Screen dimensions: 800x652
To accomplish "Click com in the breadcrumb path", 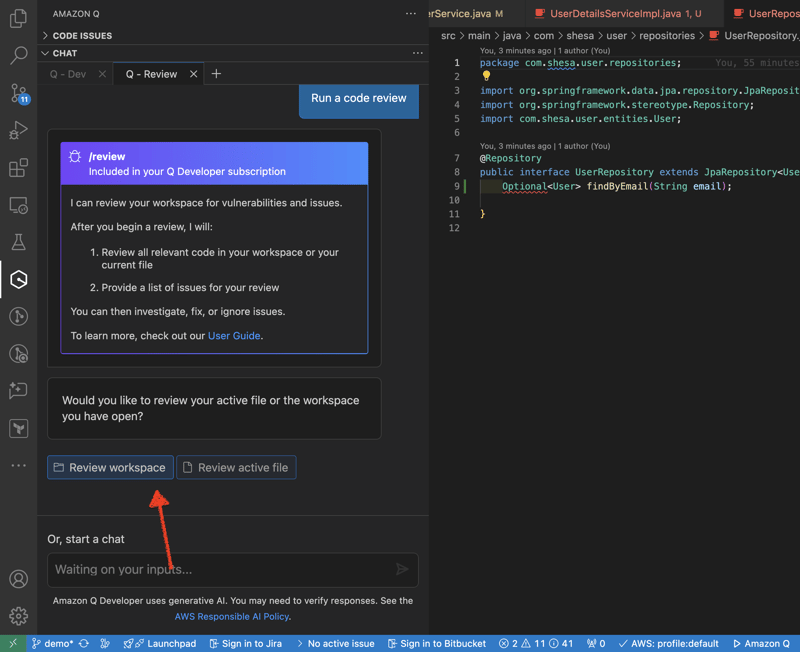I will pos(544,36).
